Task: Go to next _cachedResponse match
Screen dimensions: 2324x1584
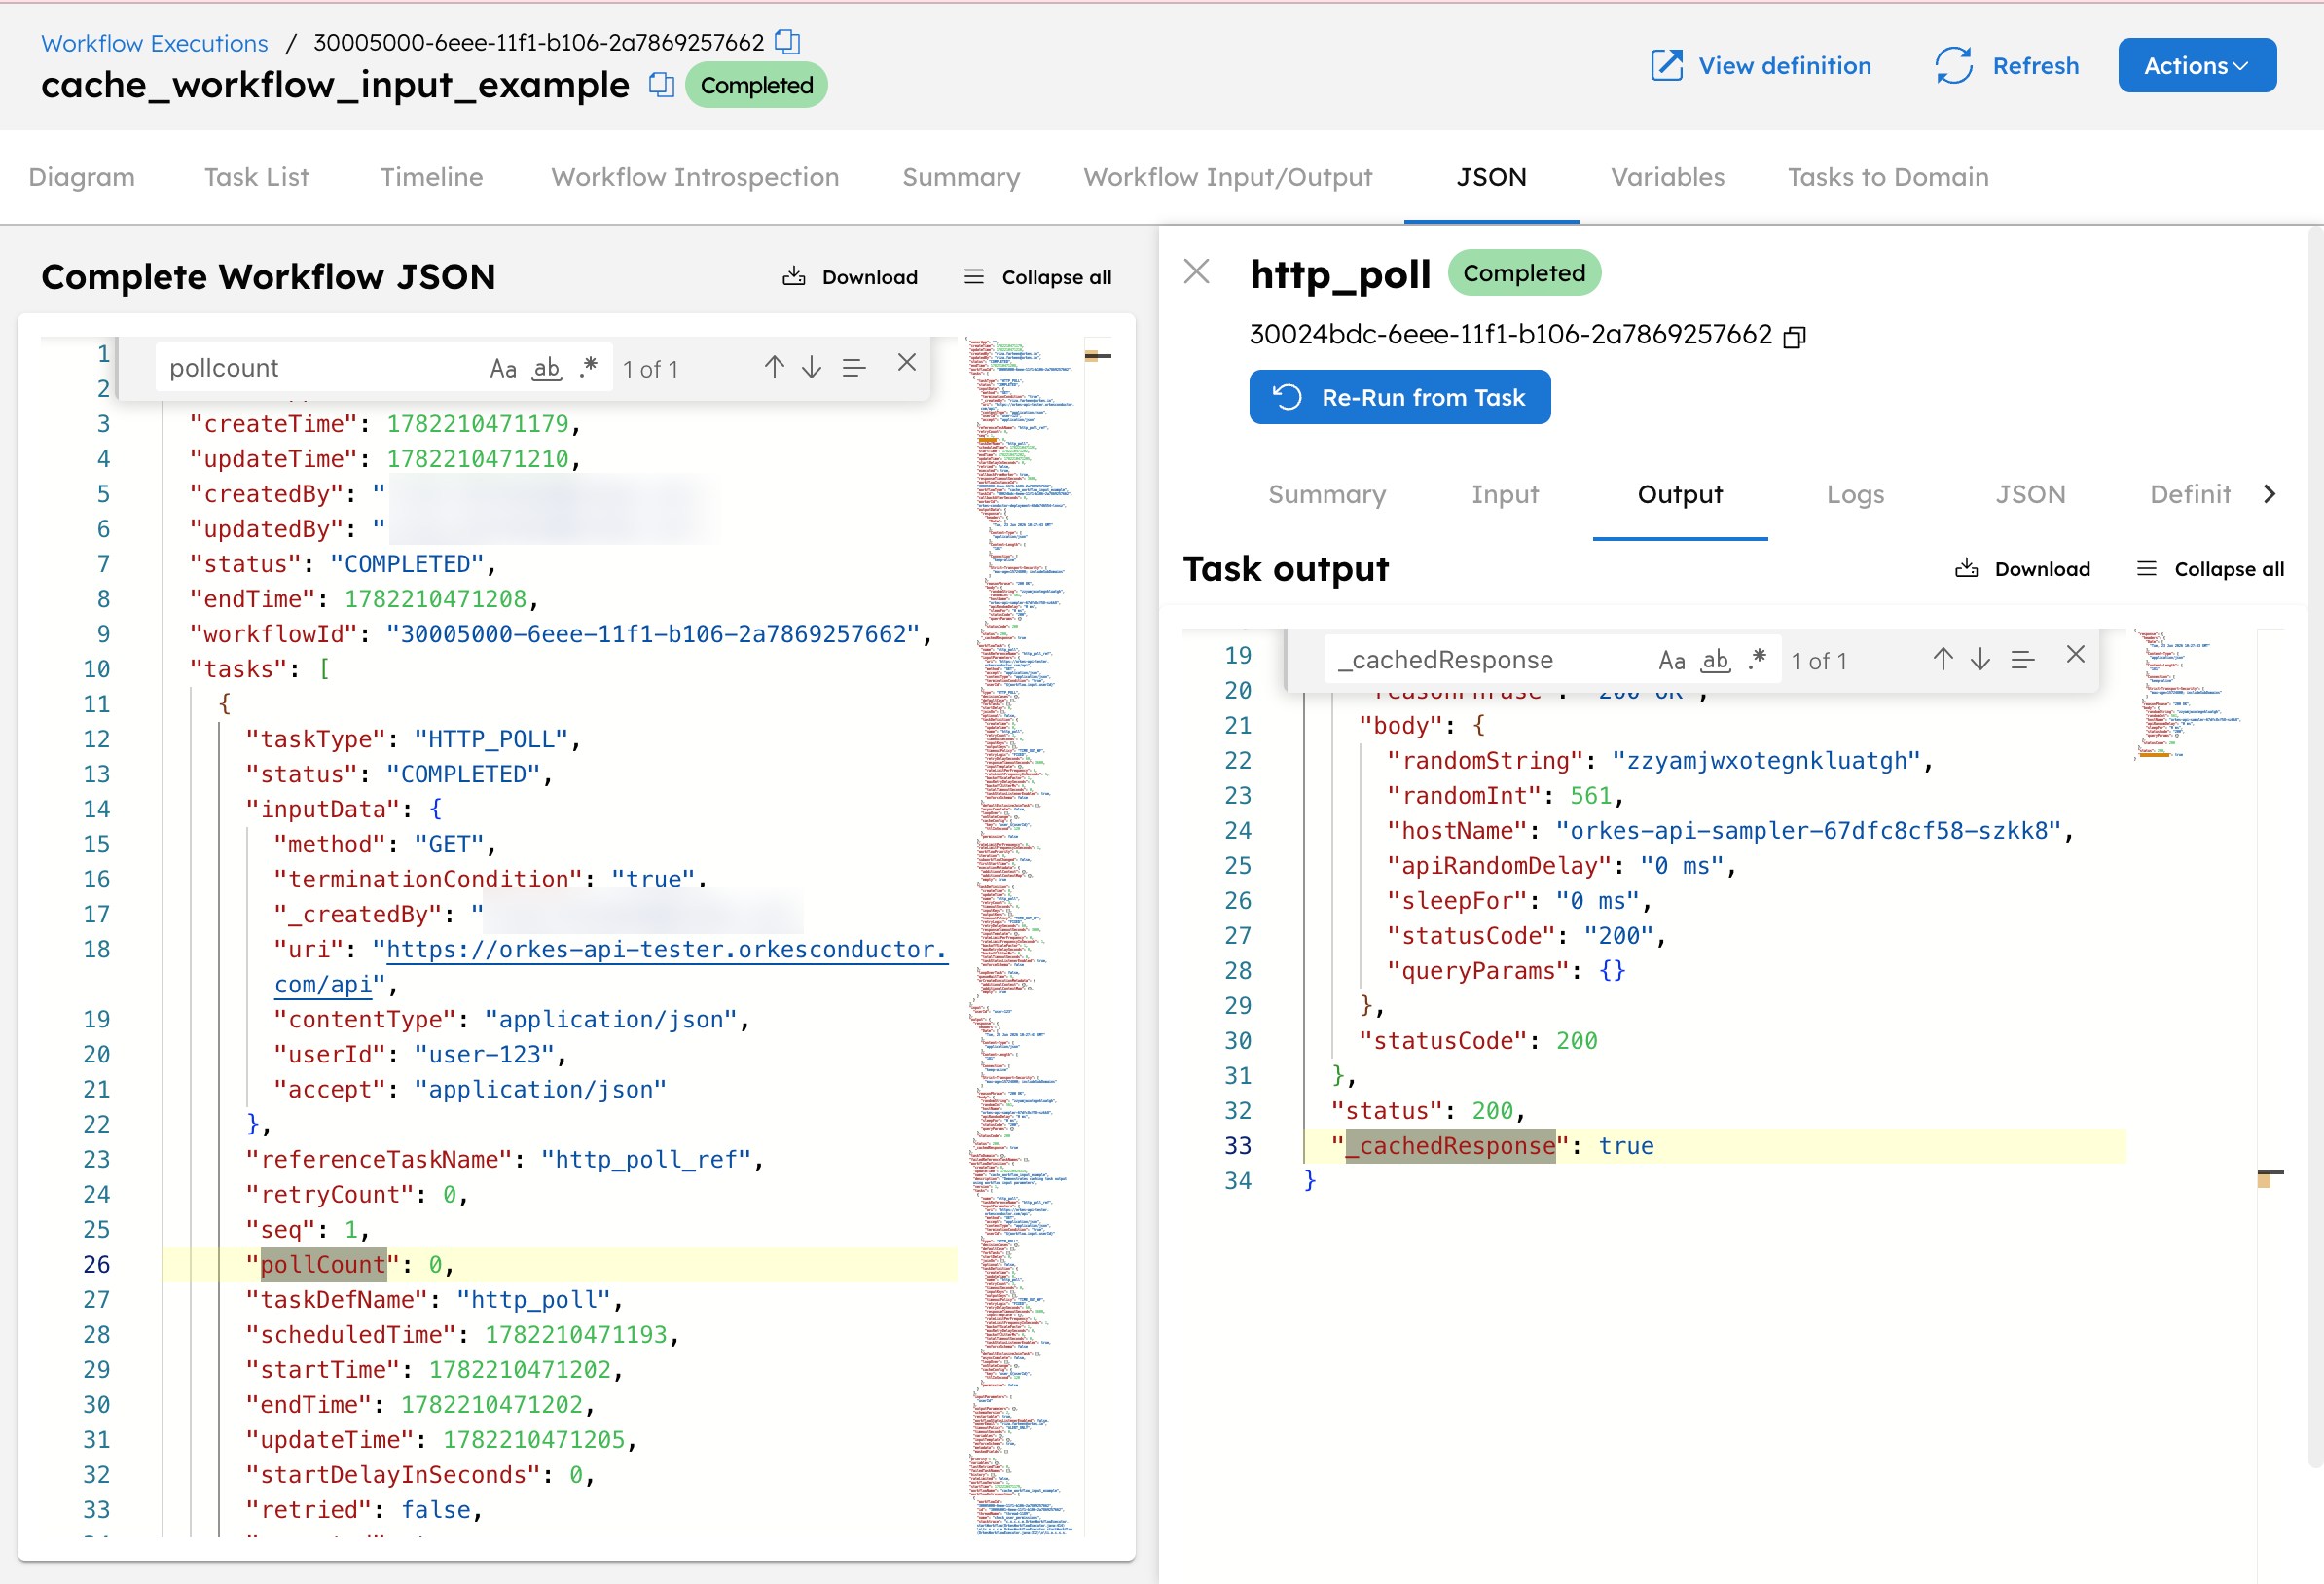Action: (x=1980, y=659)
